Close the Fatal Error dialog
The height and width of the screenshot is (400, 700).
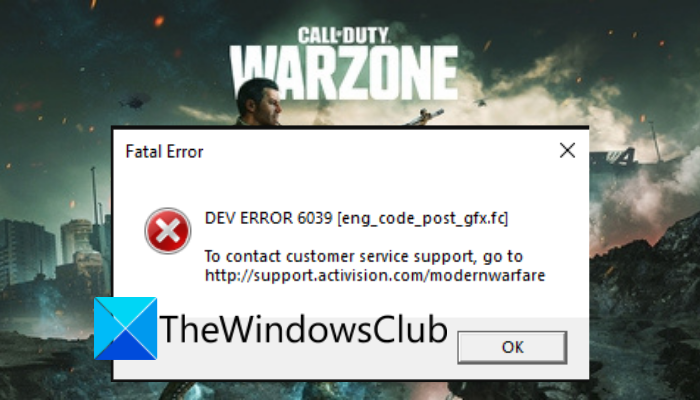567,150
